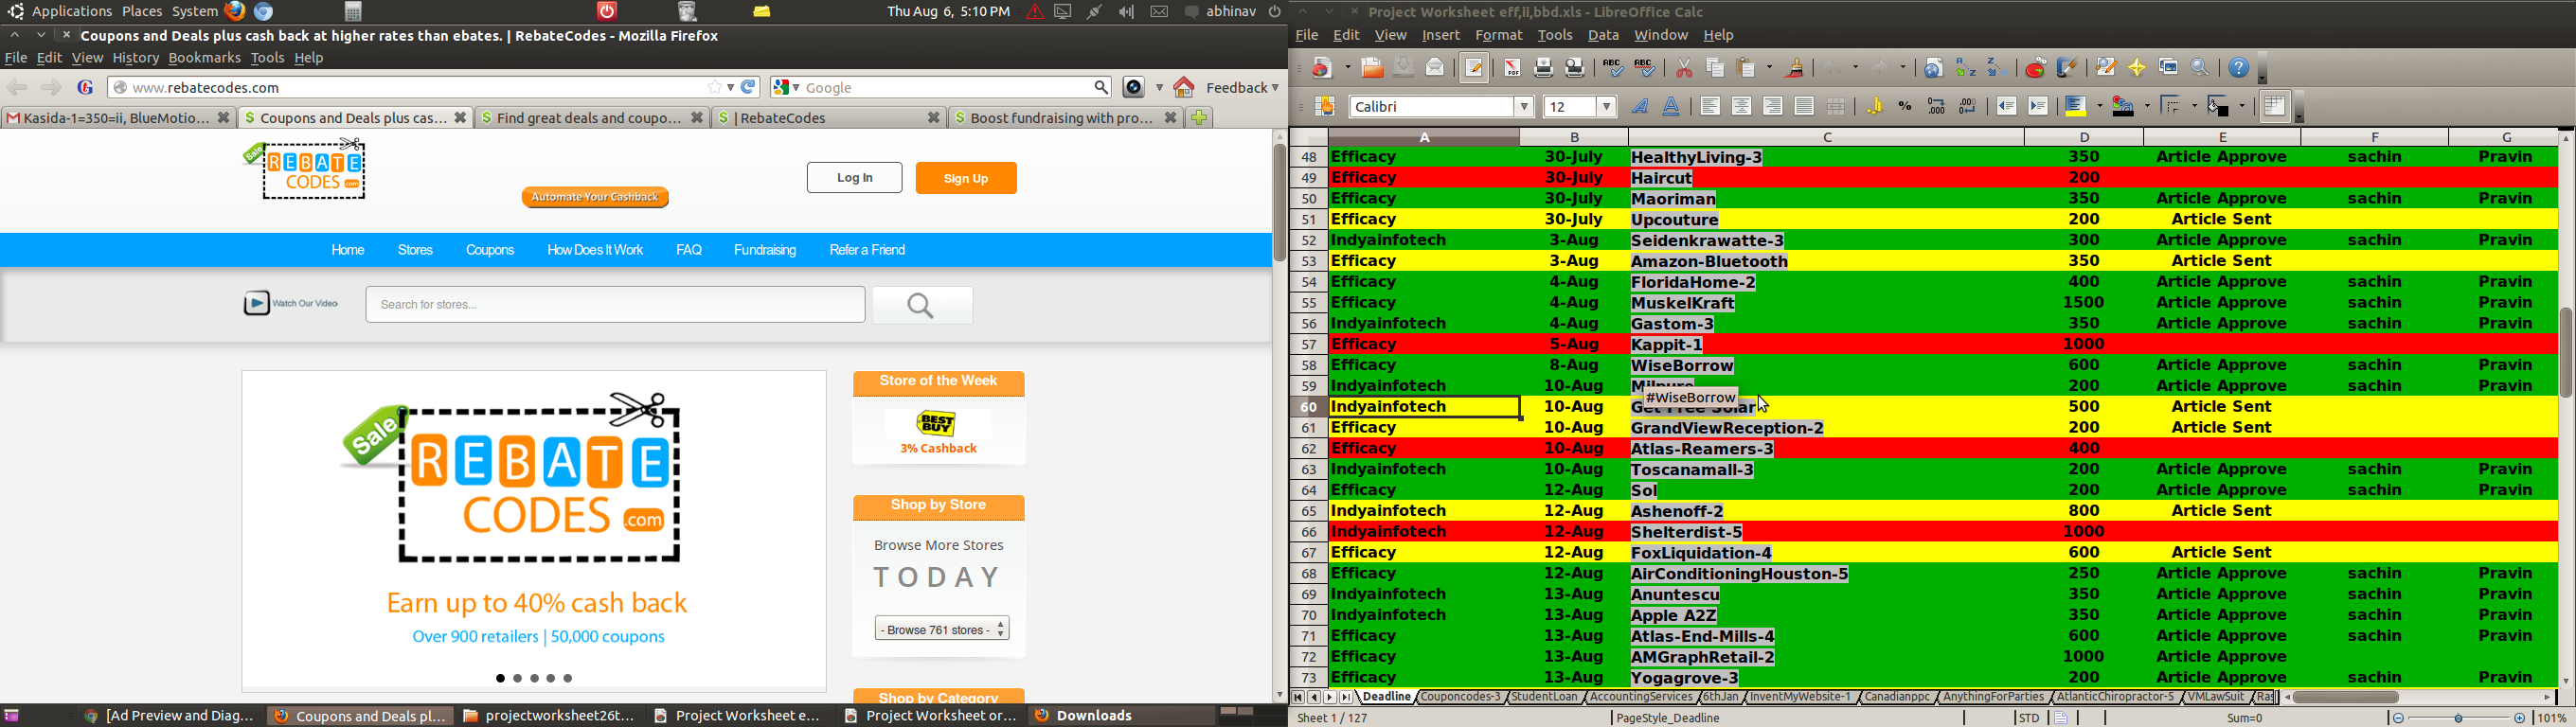Insert hyperlink via globe icon
Viewport: 2576px width, 727px height.
pyautogui.click(x=1934, y=68)
